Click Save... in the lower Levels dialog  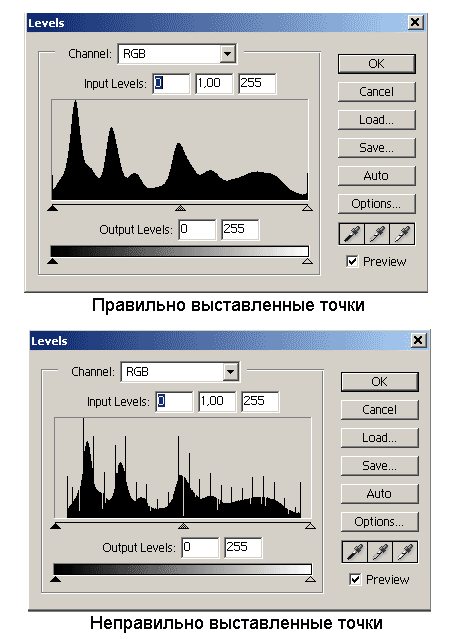click(x=379, y=466)
